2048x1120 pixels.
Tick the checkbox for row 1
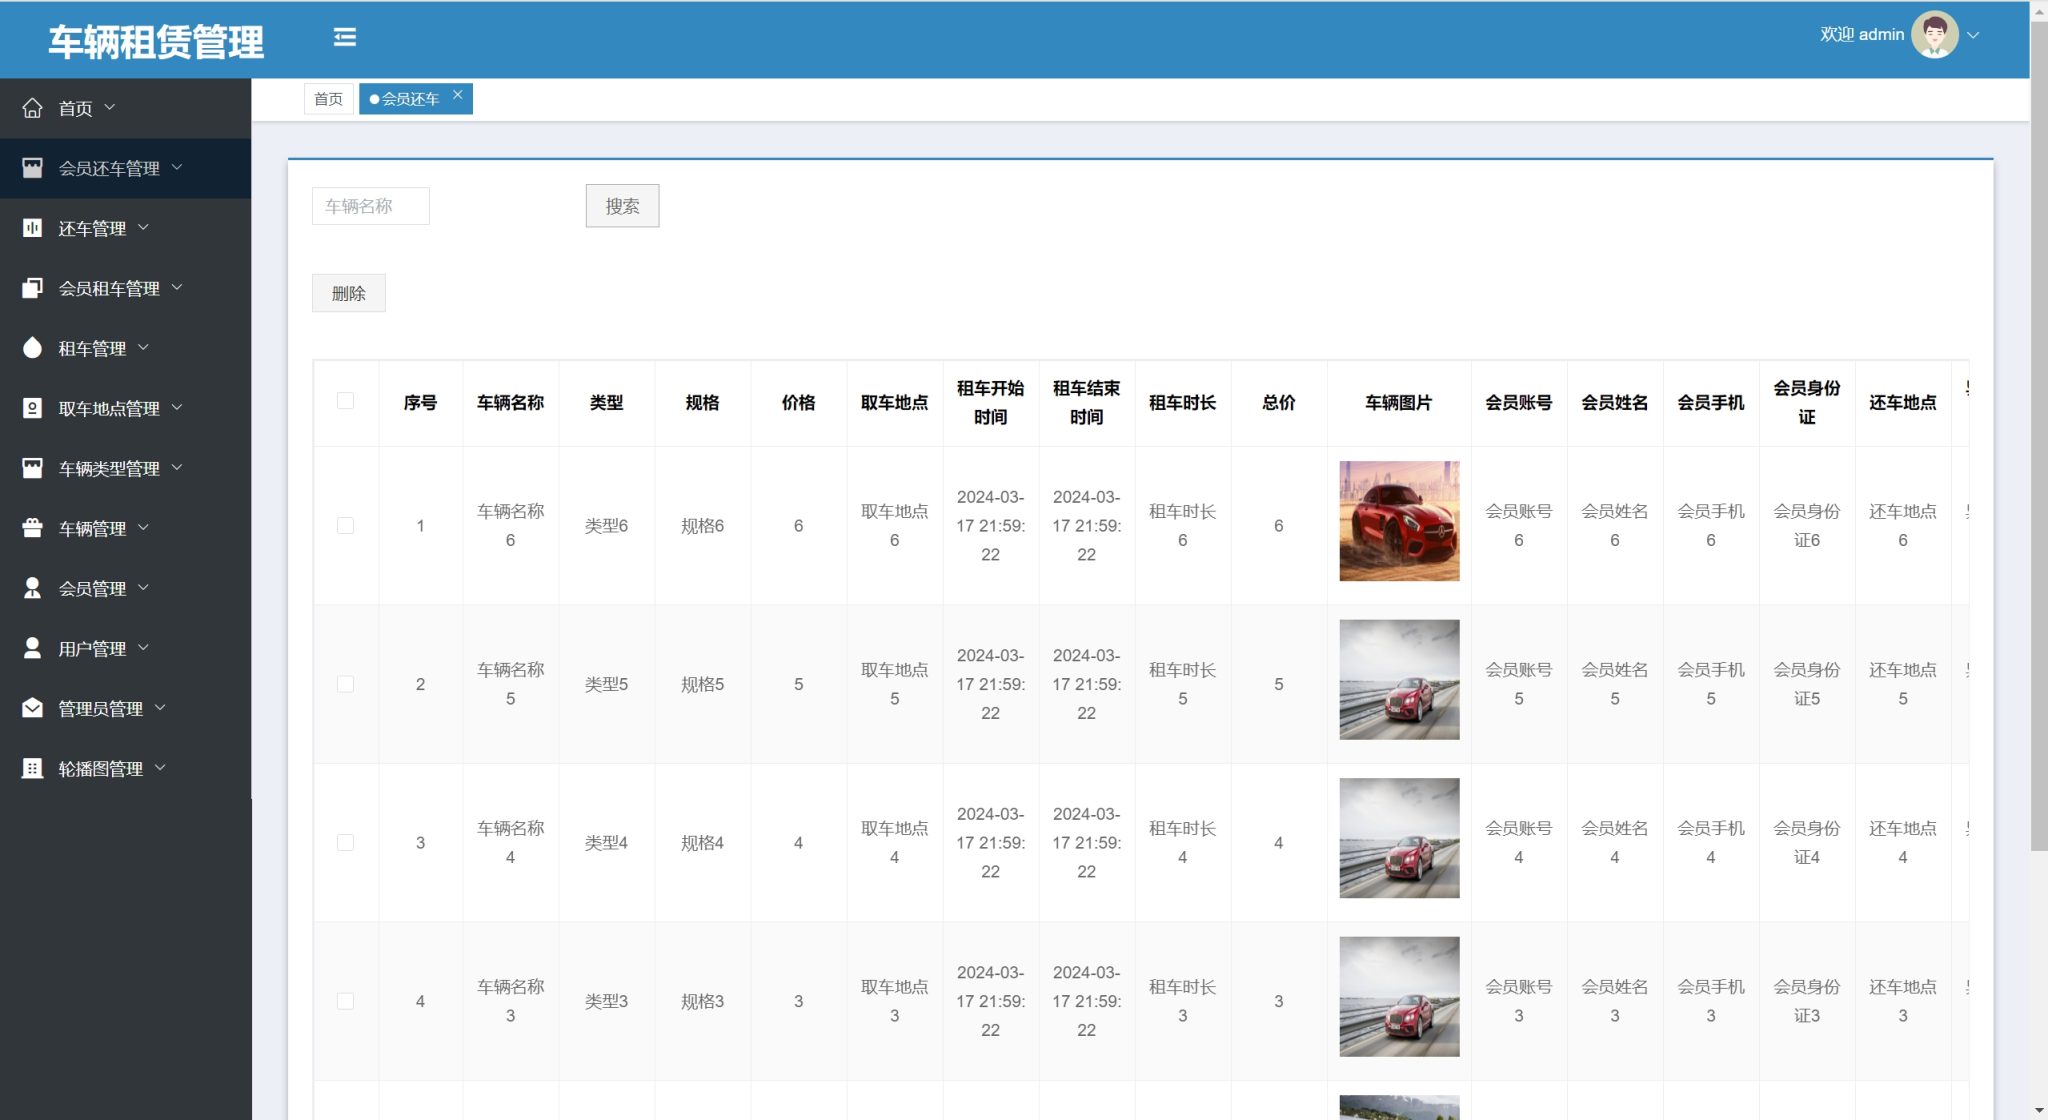[345, 524]
